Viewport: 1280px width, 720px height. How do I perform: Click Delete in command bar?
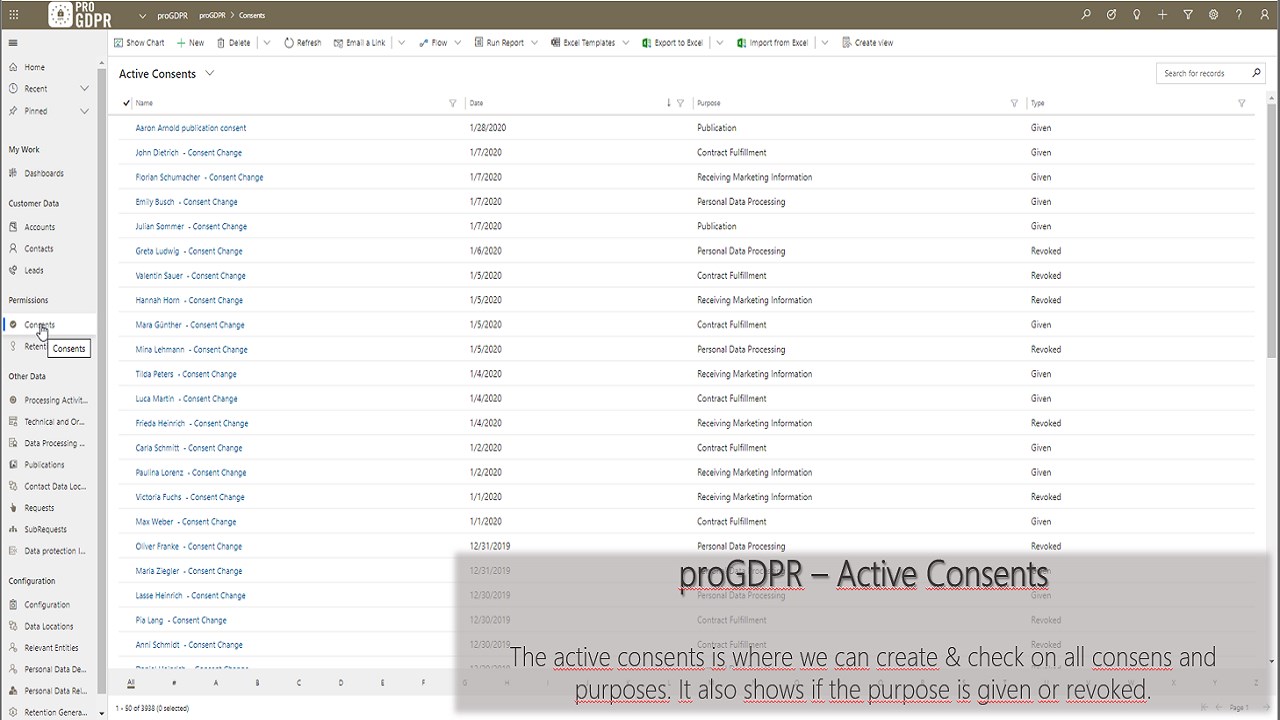(234, 43)
